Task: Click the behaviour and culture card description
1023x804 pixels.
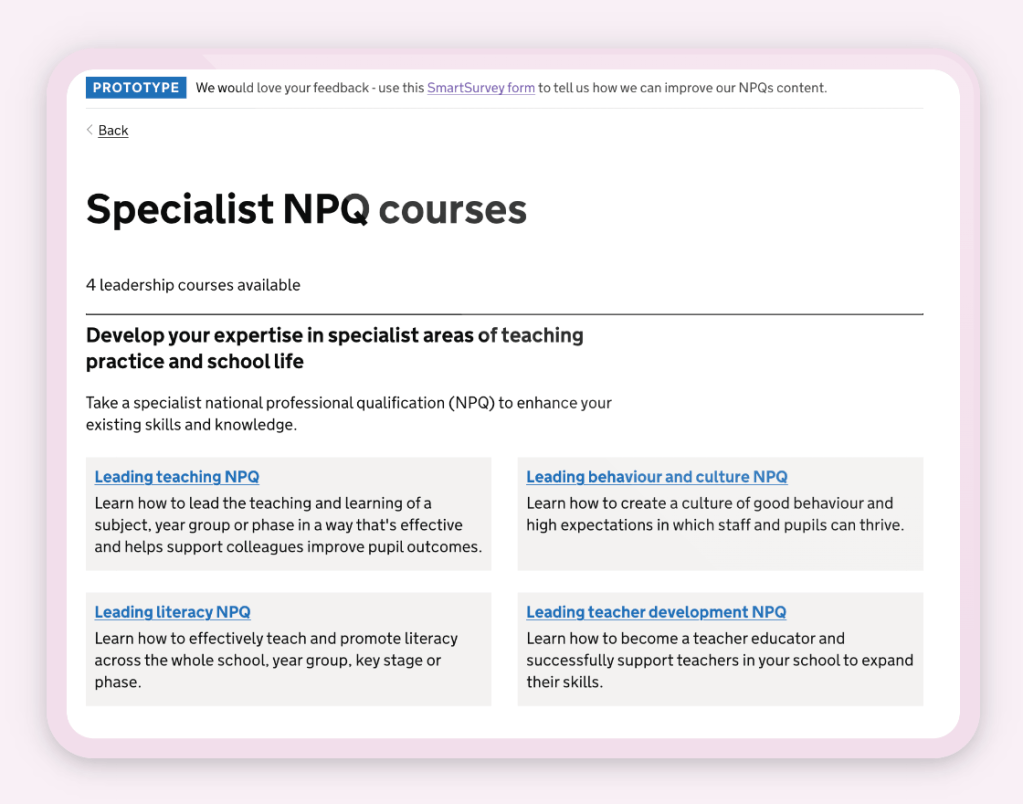Action: [714, 514]
